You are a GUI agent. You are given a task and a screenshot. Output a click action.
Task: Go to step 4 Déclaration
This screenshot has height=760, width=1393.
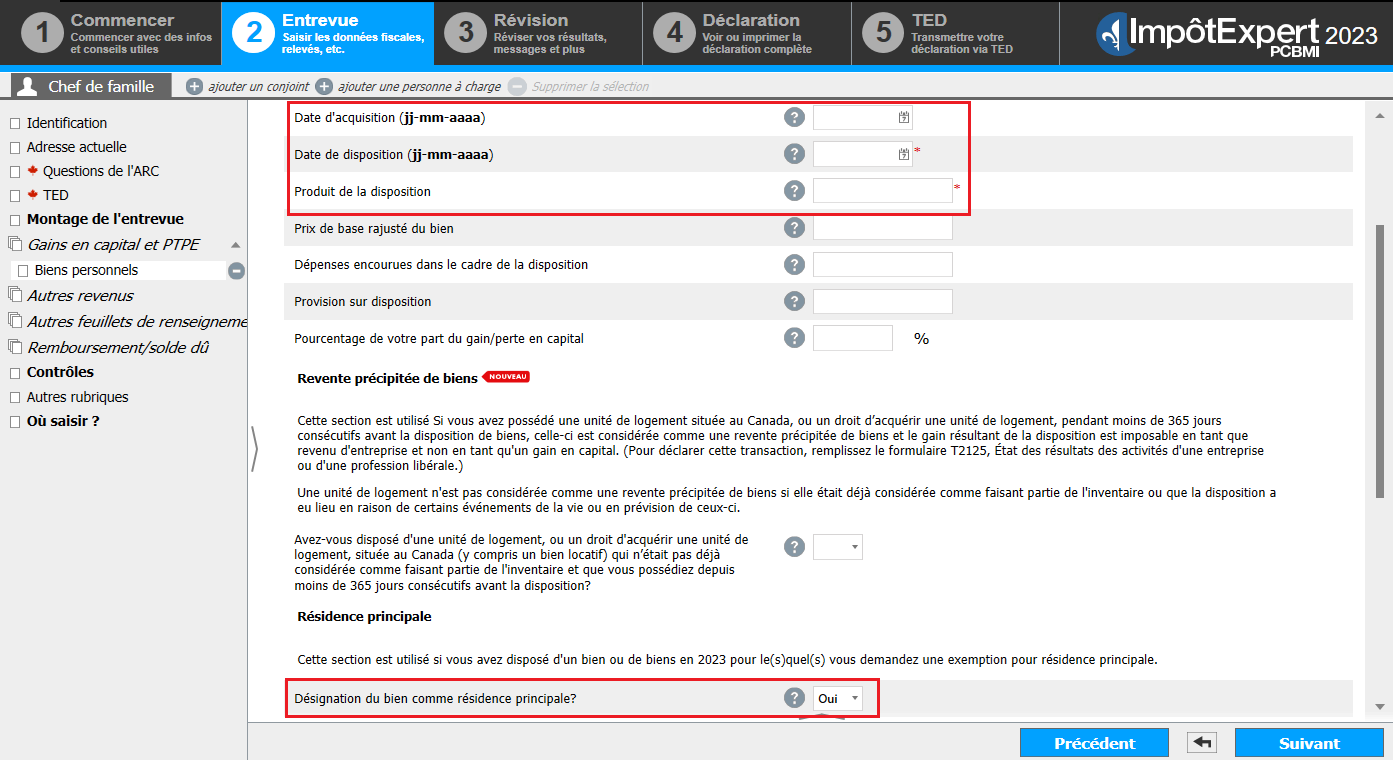click(x=746, y=33)
